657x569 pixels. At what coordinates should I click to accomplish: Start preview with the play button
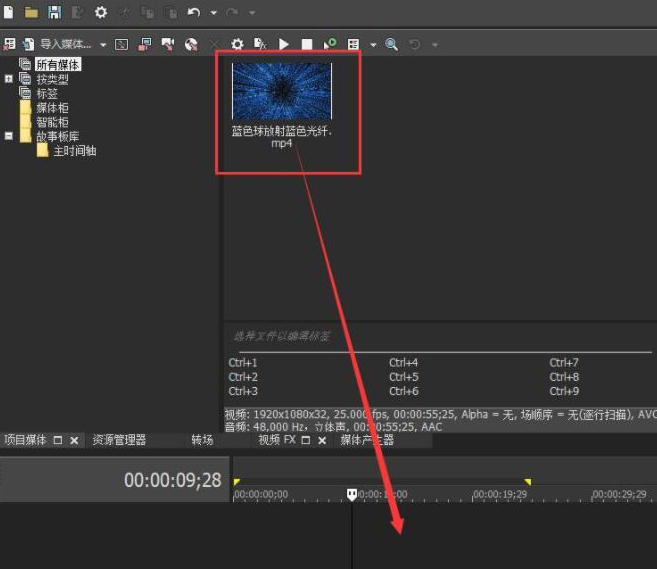(x=284, y=44)
